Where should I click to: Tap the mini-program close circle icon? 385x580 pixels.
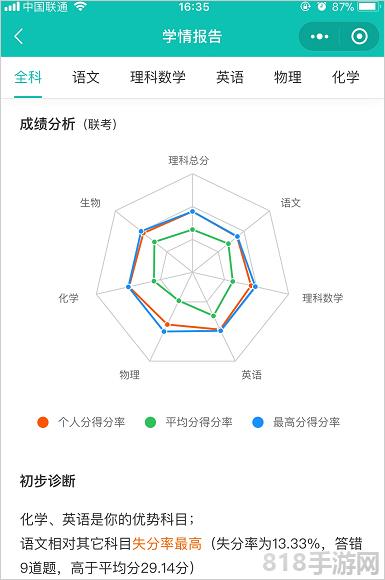coord(359,37)
